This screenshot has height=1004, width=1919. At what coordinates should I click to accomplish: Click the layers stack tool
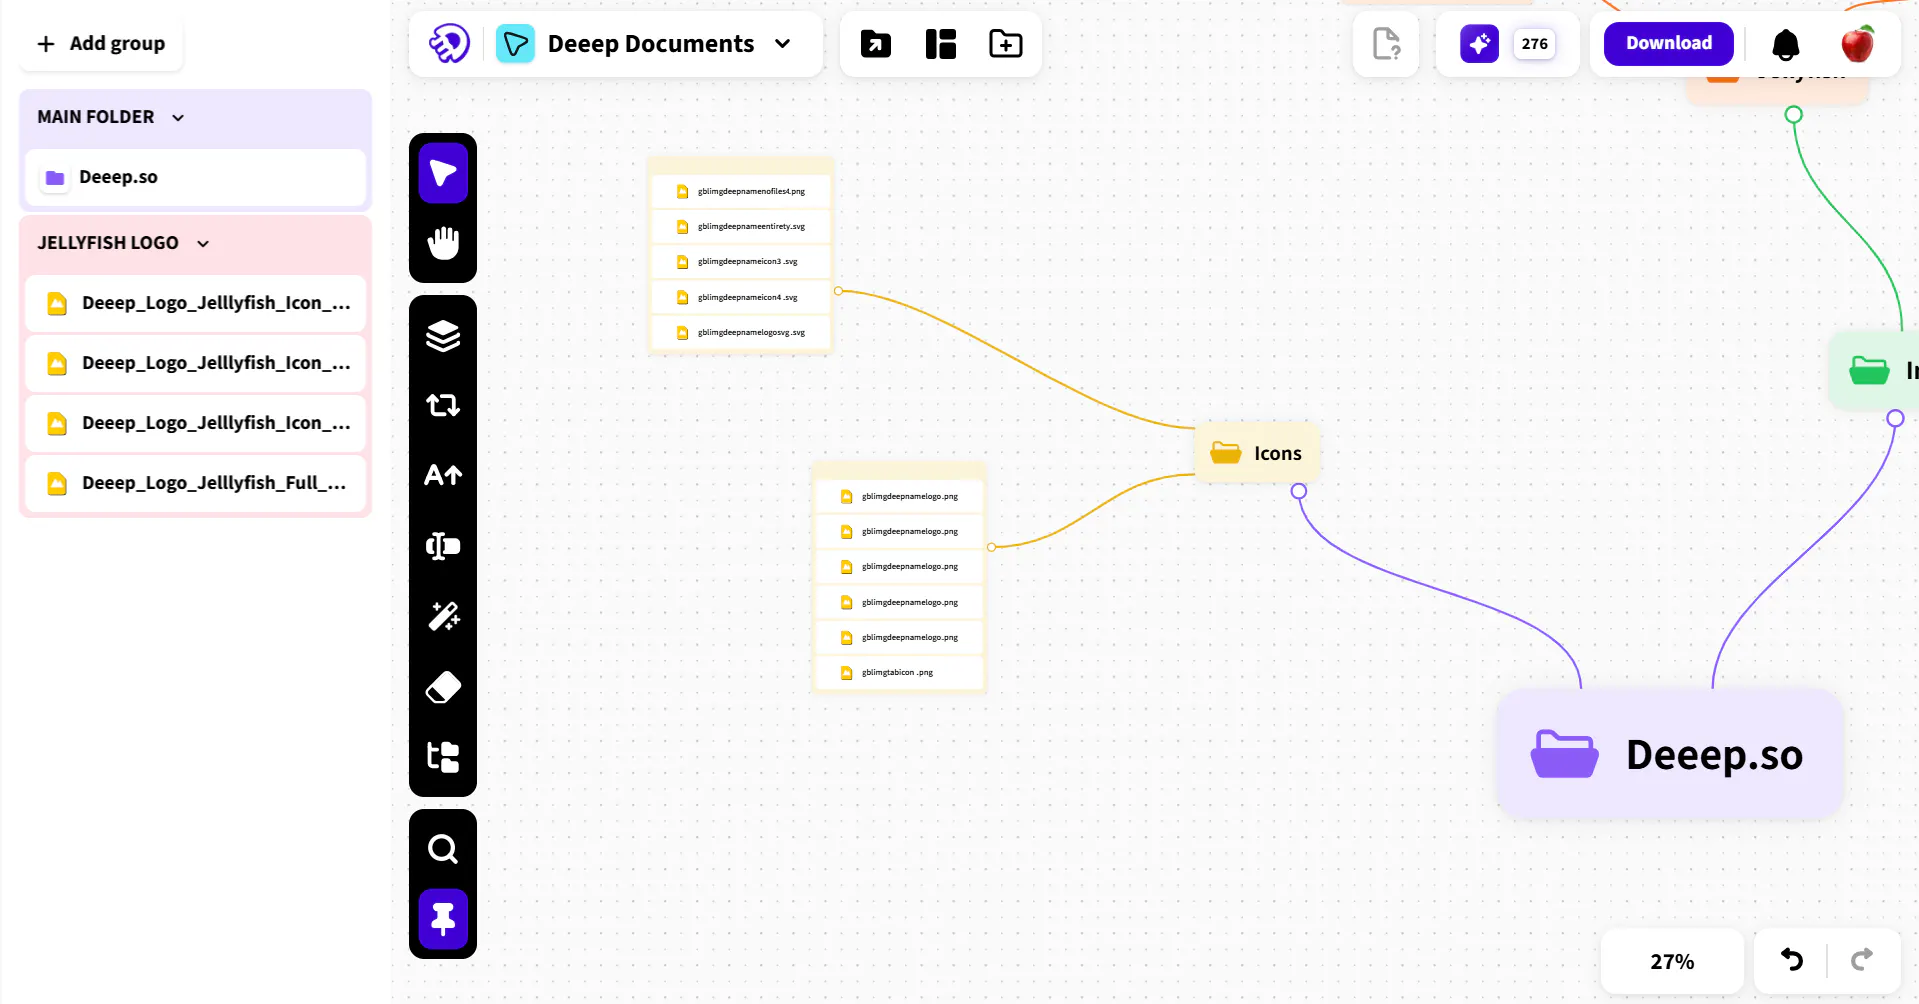(x=443, y=336)
